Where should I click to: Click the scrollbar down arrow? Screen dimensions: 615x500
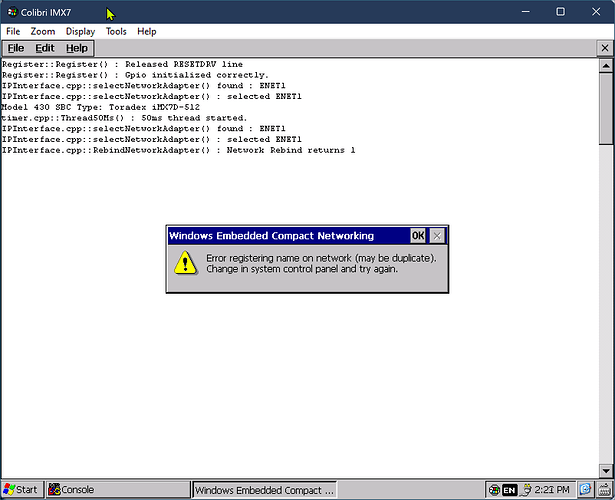click(606, 471)
